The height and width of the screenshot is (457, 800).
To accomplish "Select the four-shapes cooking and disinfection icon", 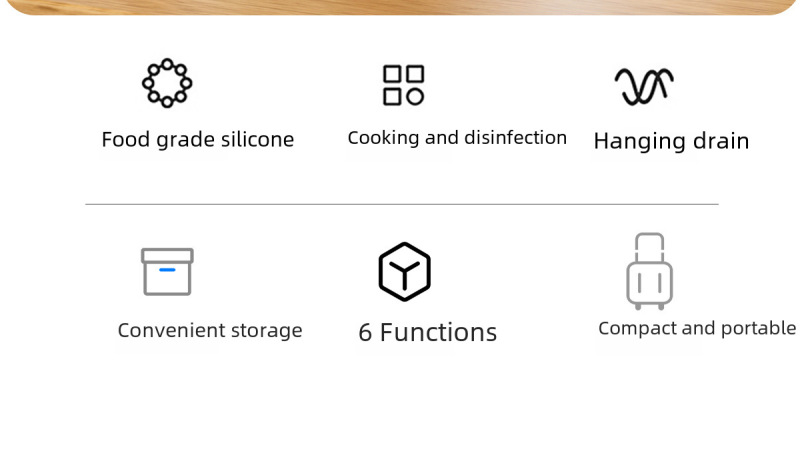I will 404,85.
